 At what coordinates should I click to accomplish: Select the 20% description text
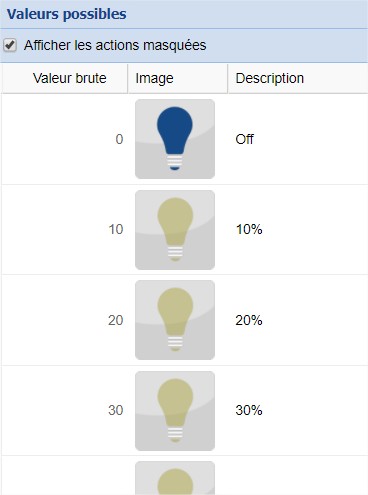(x=249, y=320)
